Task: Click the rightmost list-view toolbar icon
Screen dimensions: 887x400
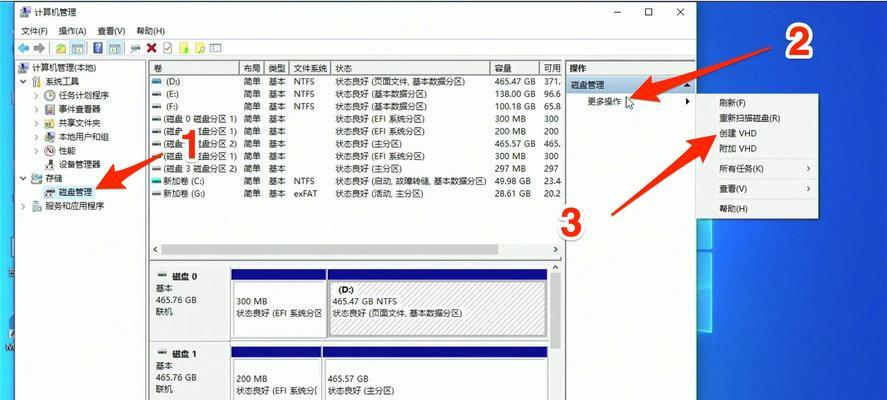Action: pyautogui.click(x=215, y=49)
